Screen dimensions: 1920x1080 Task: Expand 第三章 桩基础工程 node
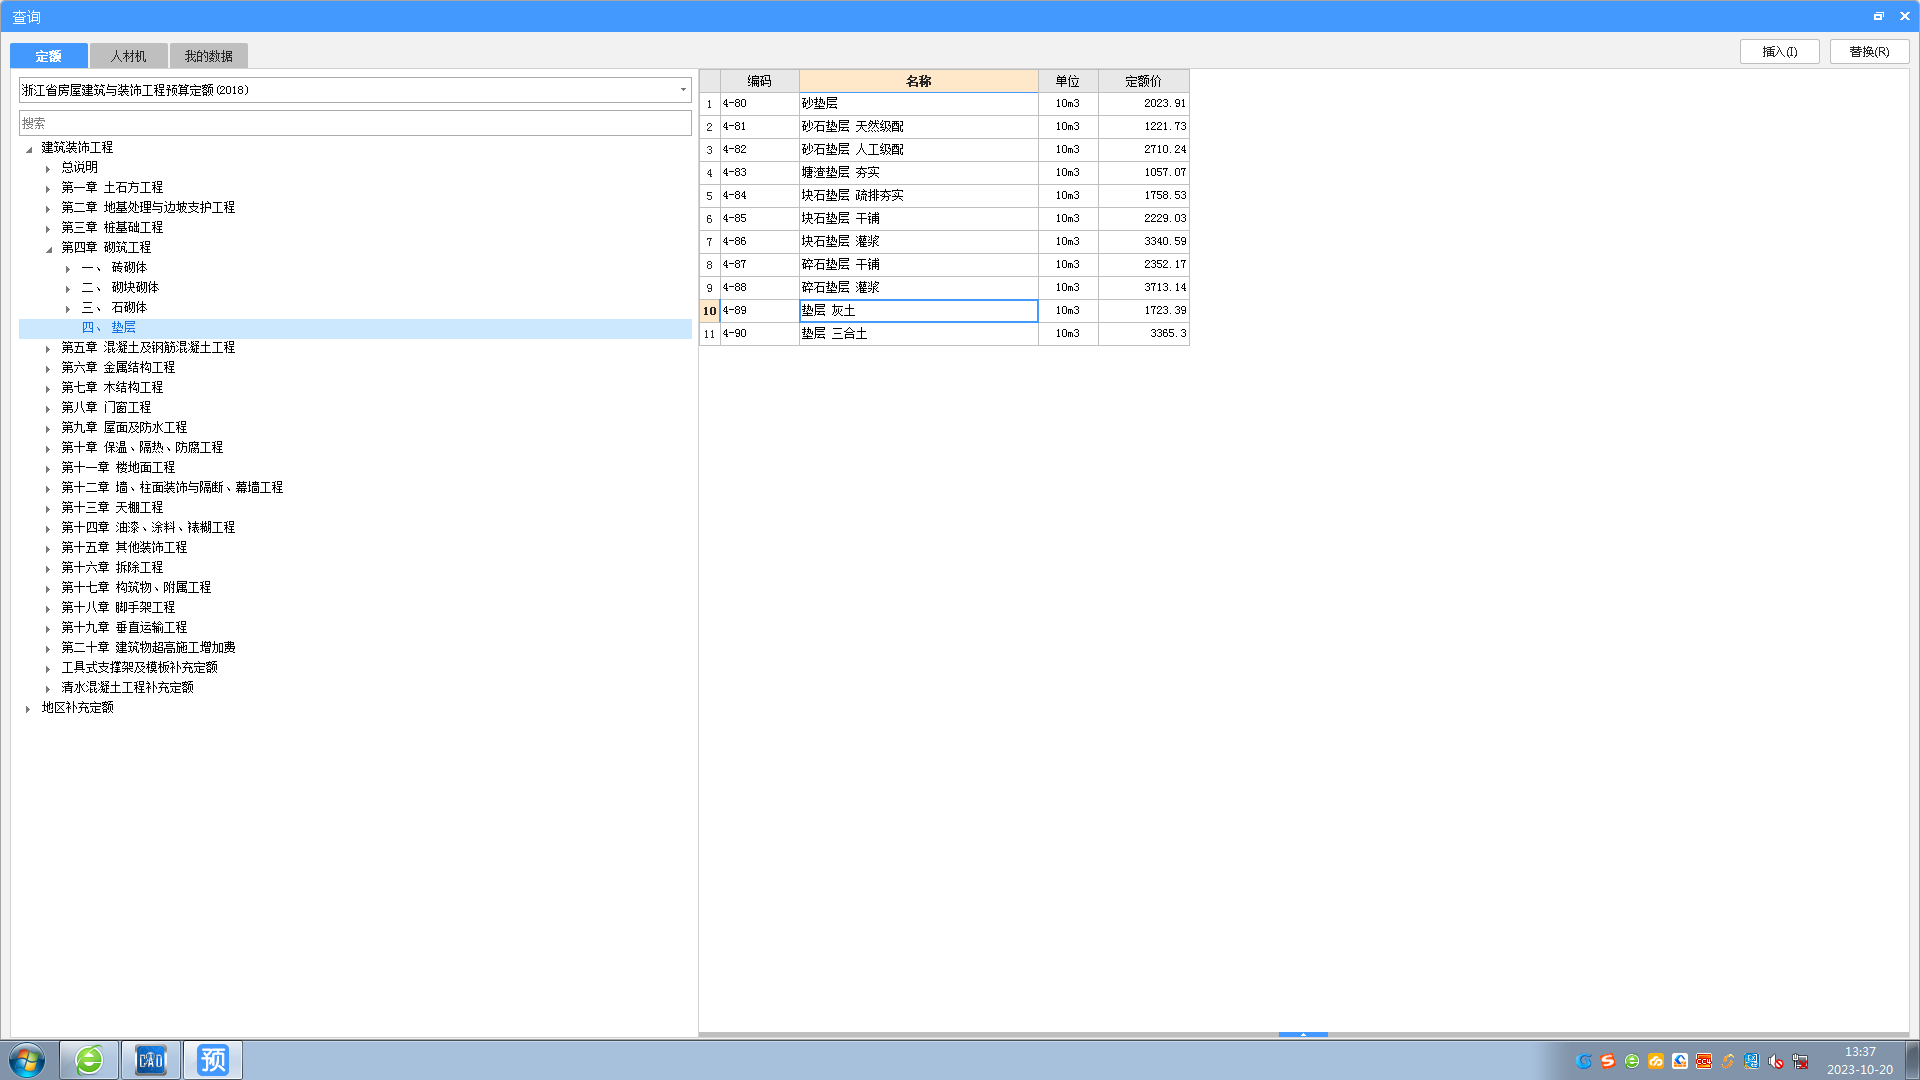click(x=47, y=228)
